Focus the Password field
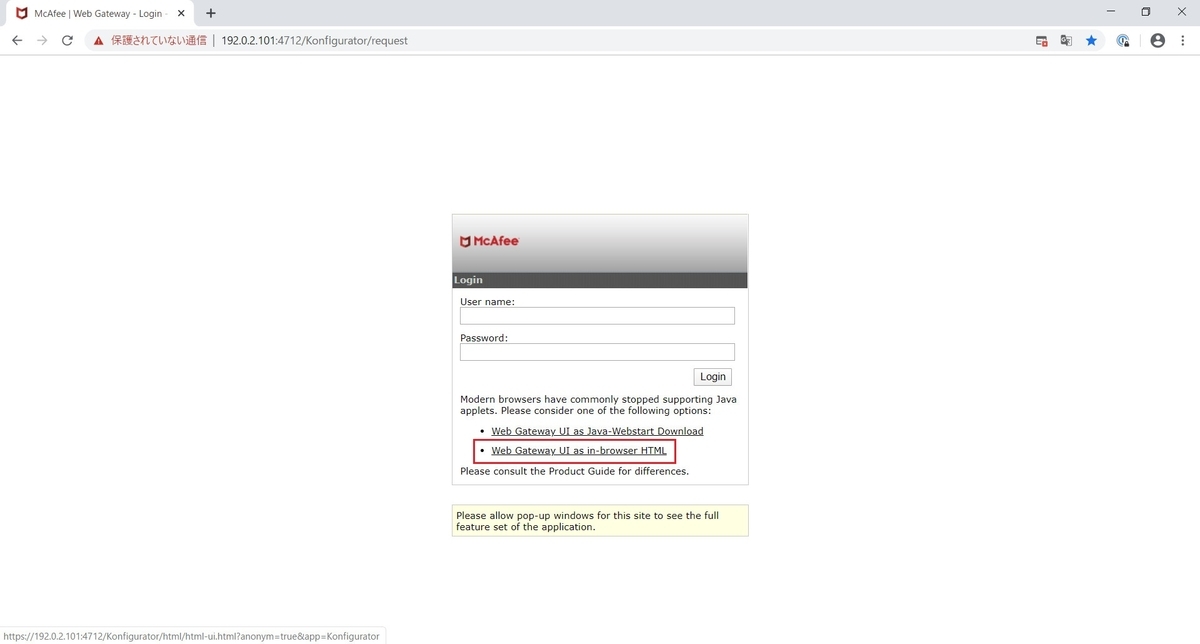 click(x=597, y=352)
